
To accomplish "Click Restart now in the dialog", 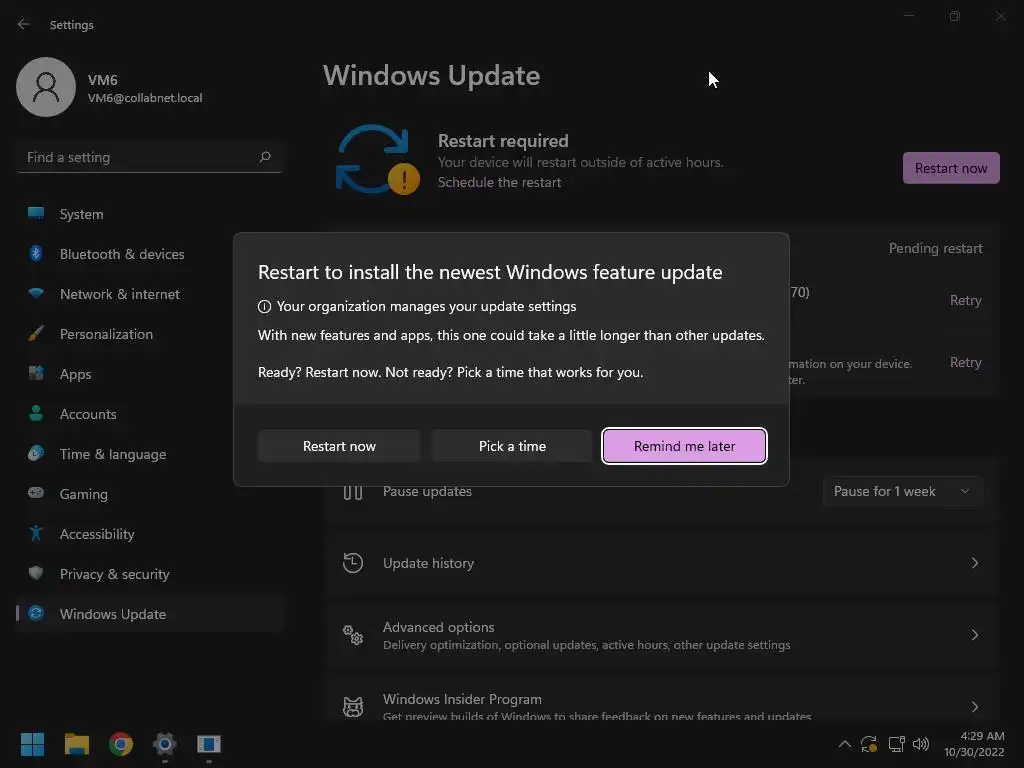I will point(339,446).
